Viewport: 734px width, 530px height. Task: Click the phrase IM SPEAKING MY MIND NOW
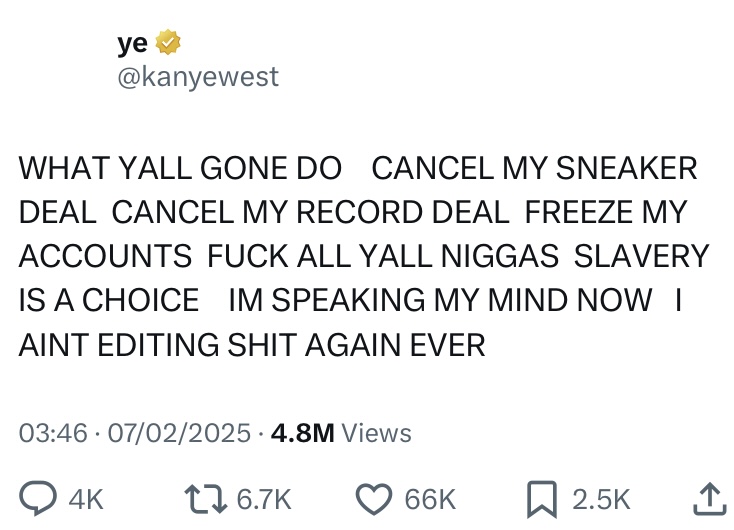coord(440,300)
